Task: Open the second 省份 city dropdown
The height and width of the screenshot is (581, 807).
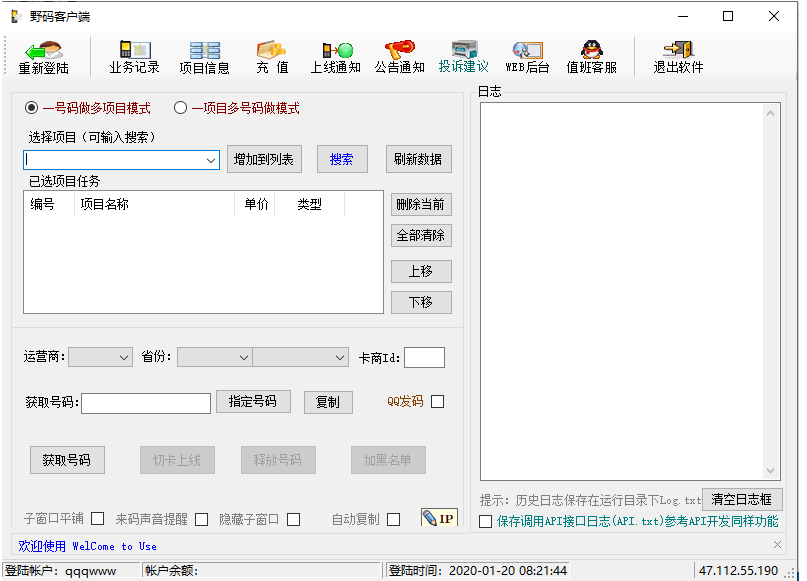Action: coord(300,357)
